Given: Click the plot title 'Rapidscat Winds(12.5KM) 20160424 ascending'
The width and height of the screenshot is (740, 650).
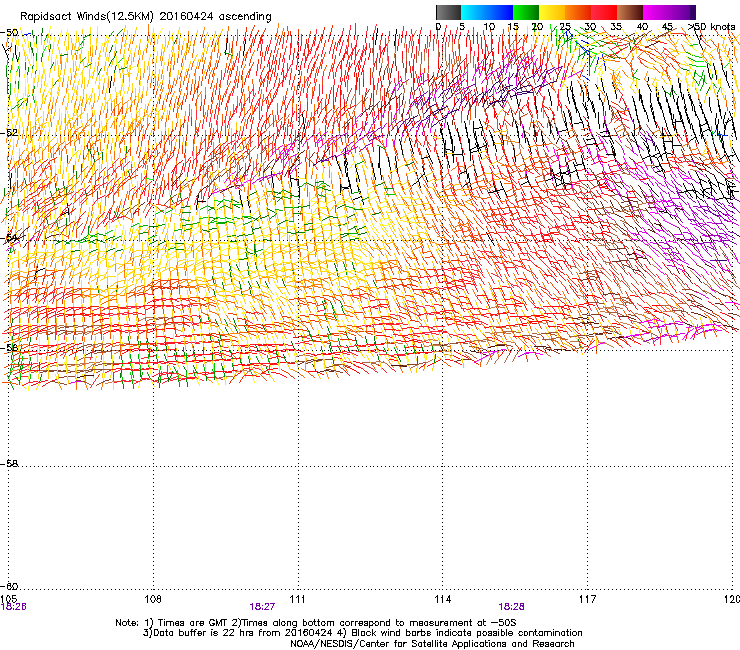Looking at the screenshot, I should [146, 17].
